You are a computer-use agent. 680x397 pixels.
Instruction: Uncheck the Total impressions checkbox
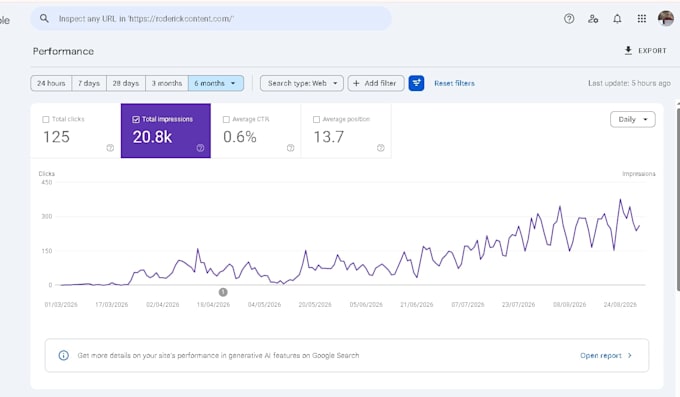pos(136,119)
